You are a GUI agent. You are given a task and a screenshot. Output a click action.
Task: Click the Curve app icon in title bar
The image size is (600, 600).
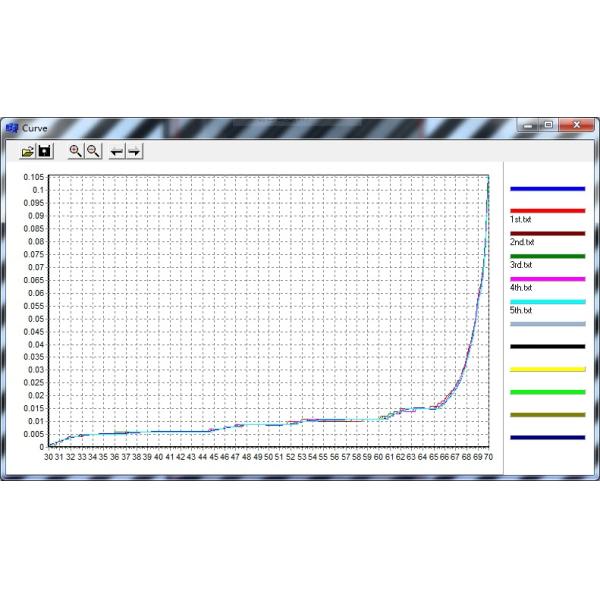point(13,127)
